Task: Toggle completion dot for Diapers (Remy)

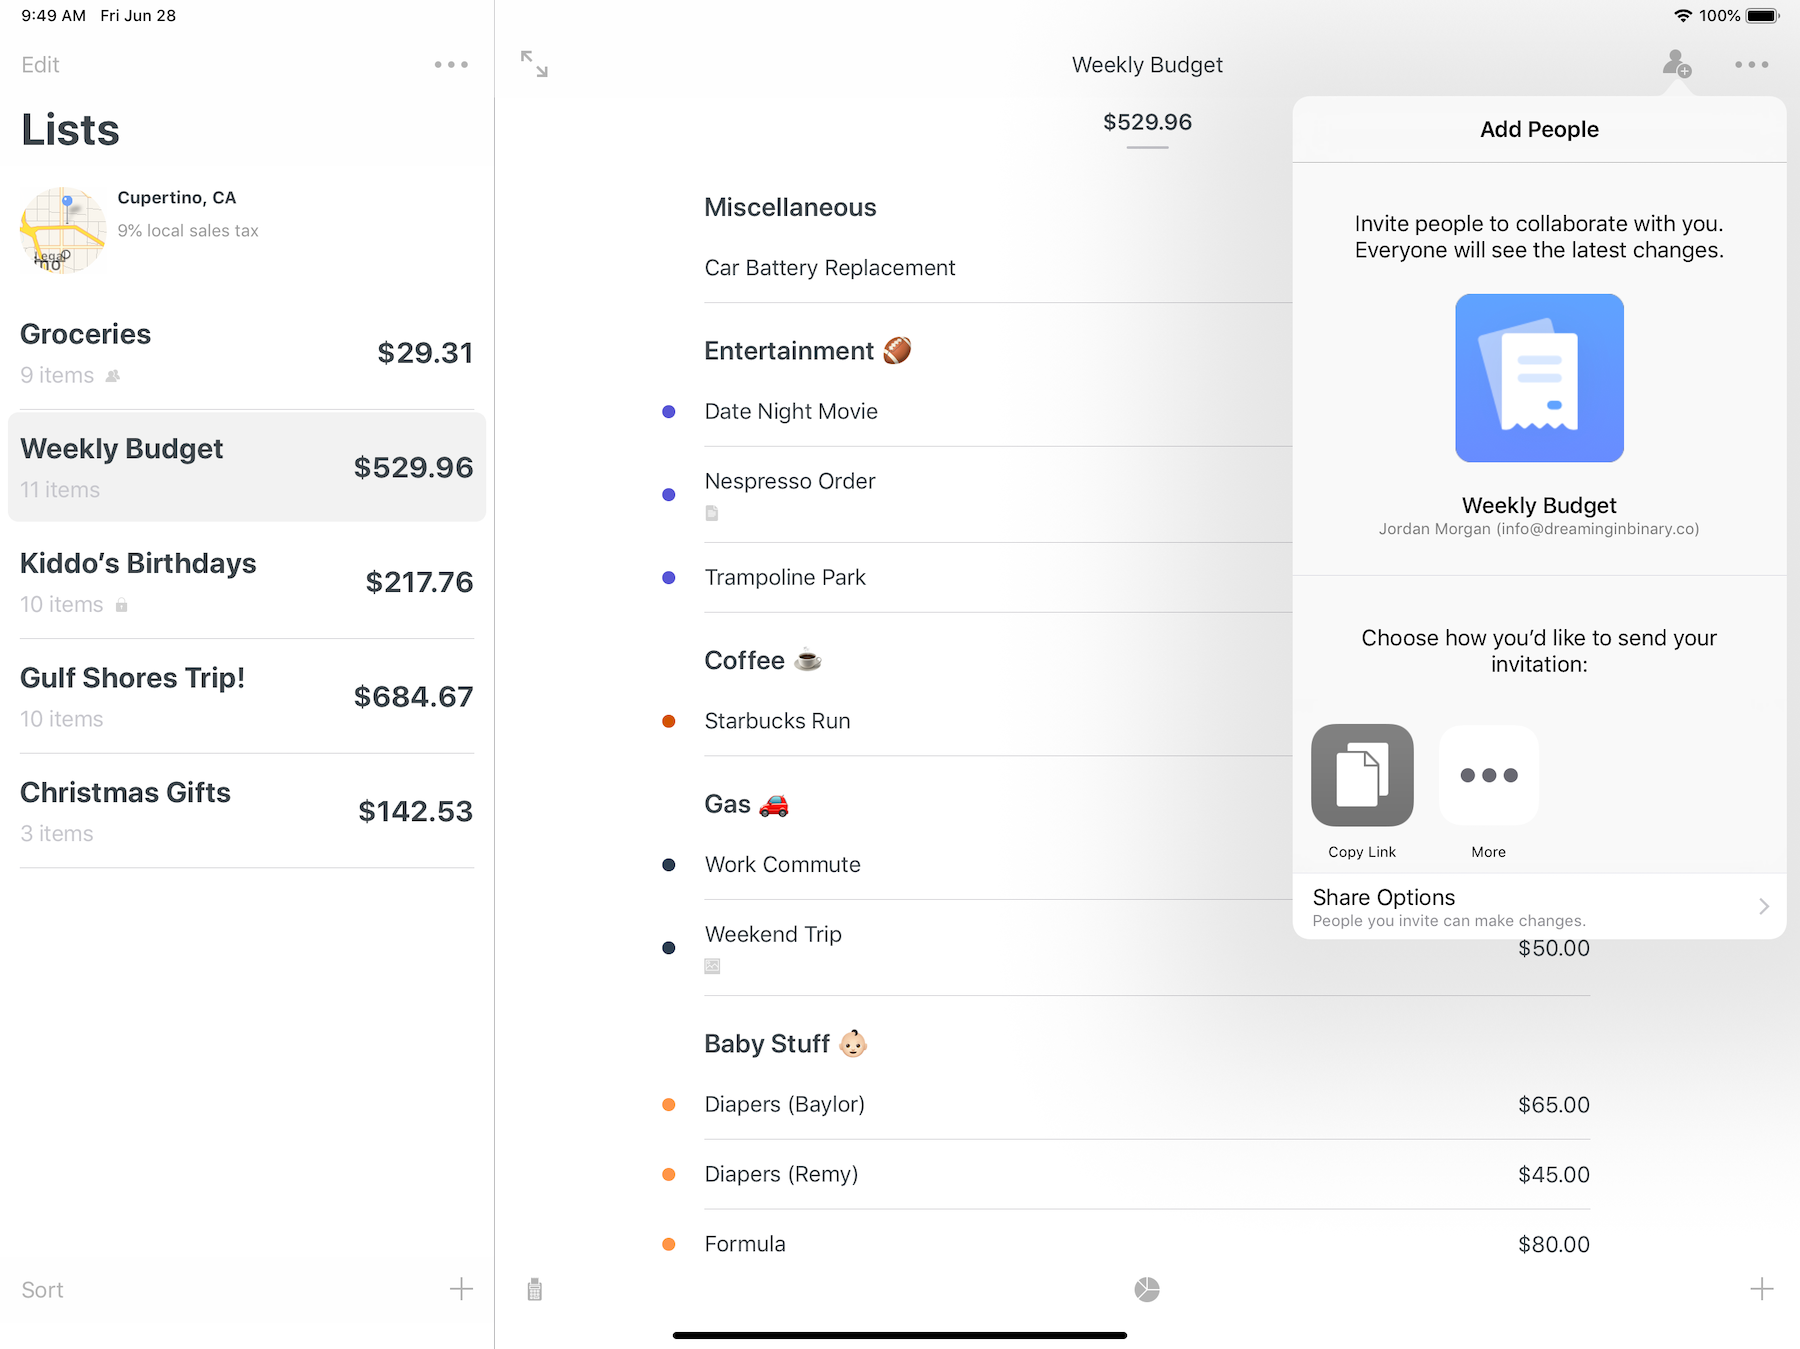Action: (669, 1175)
